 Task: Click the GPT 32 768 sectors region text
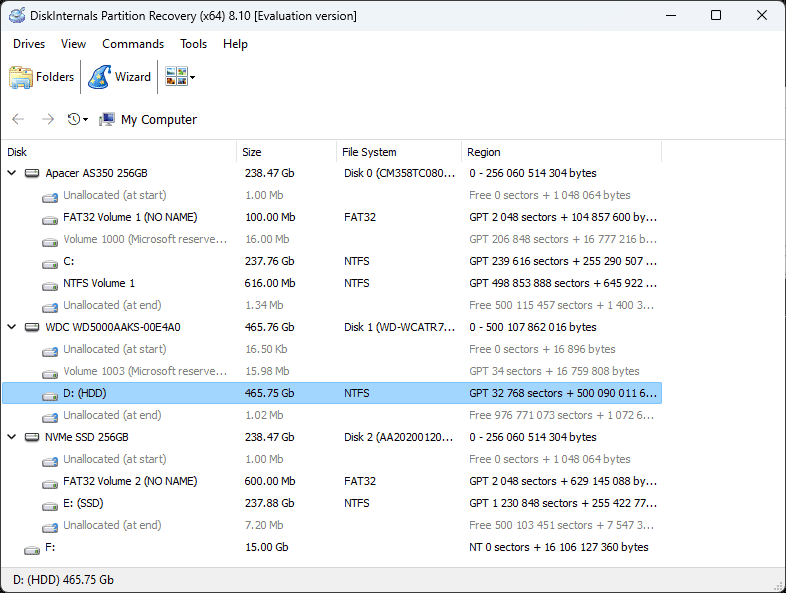click(563, 393)
